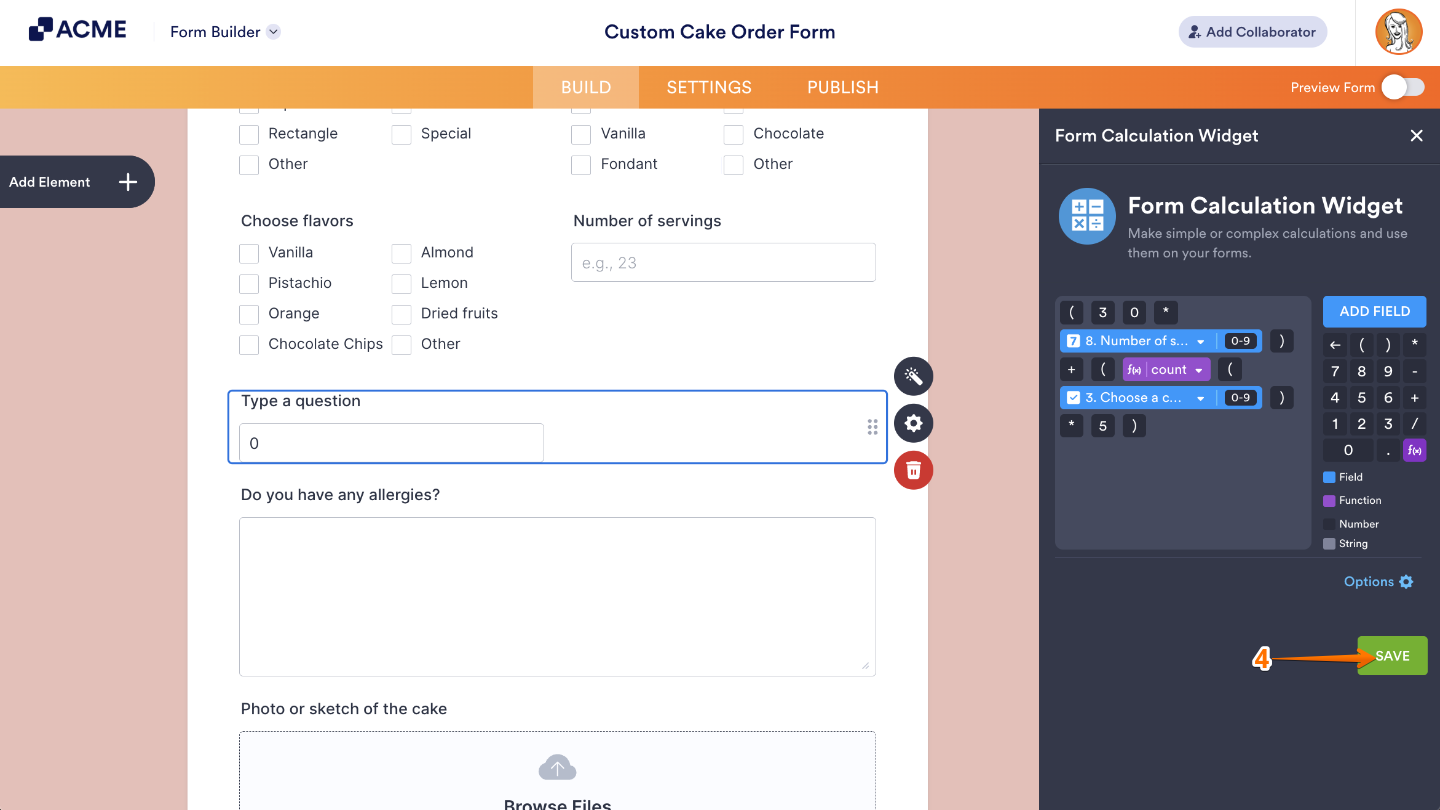Screen dimensions: 1440x810
Task: Click the Form Calculation Widget calculator icon
Action: point(1087,216)
